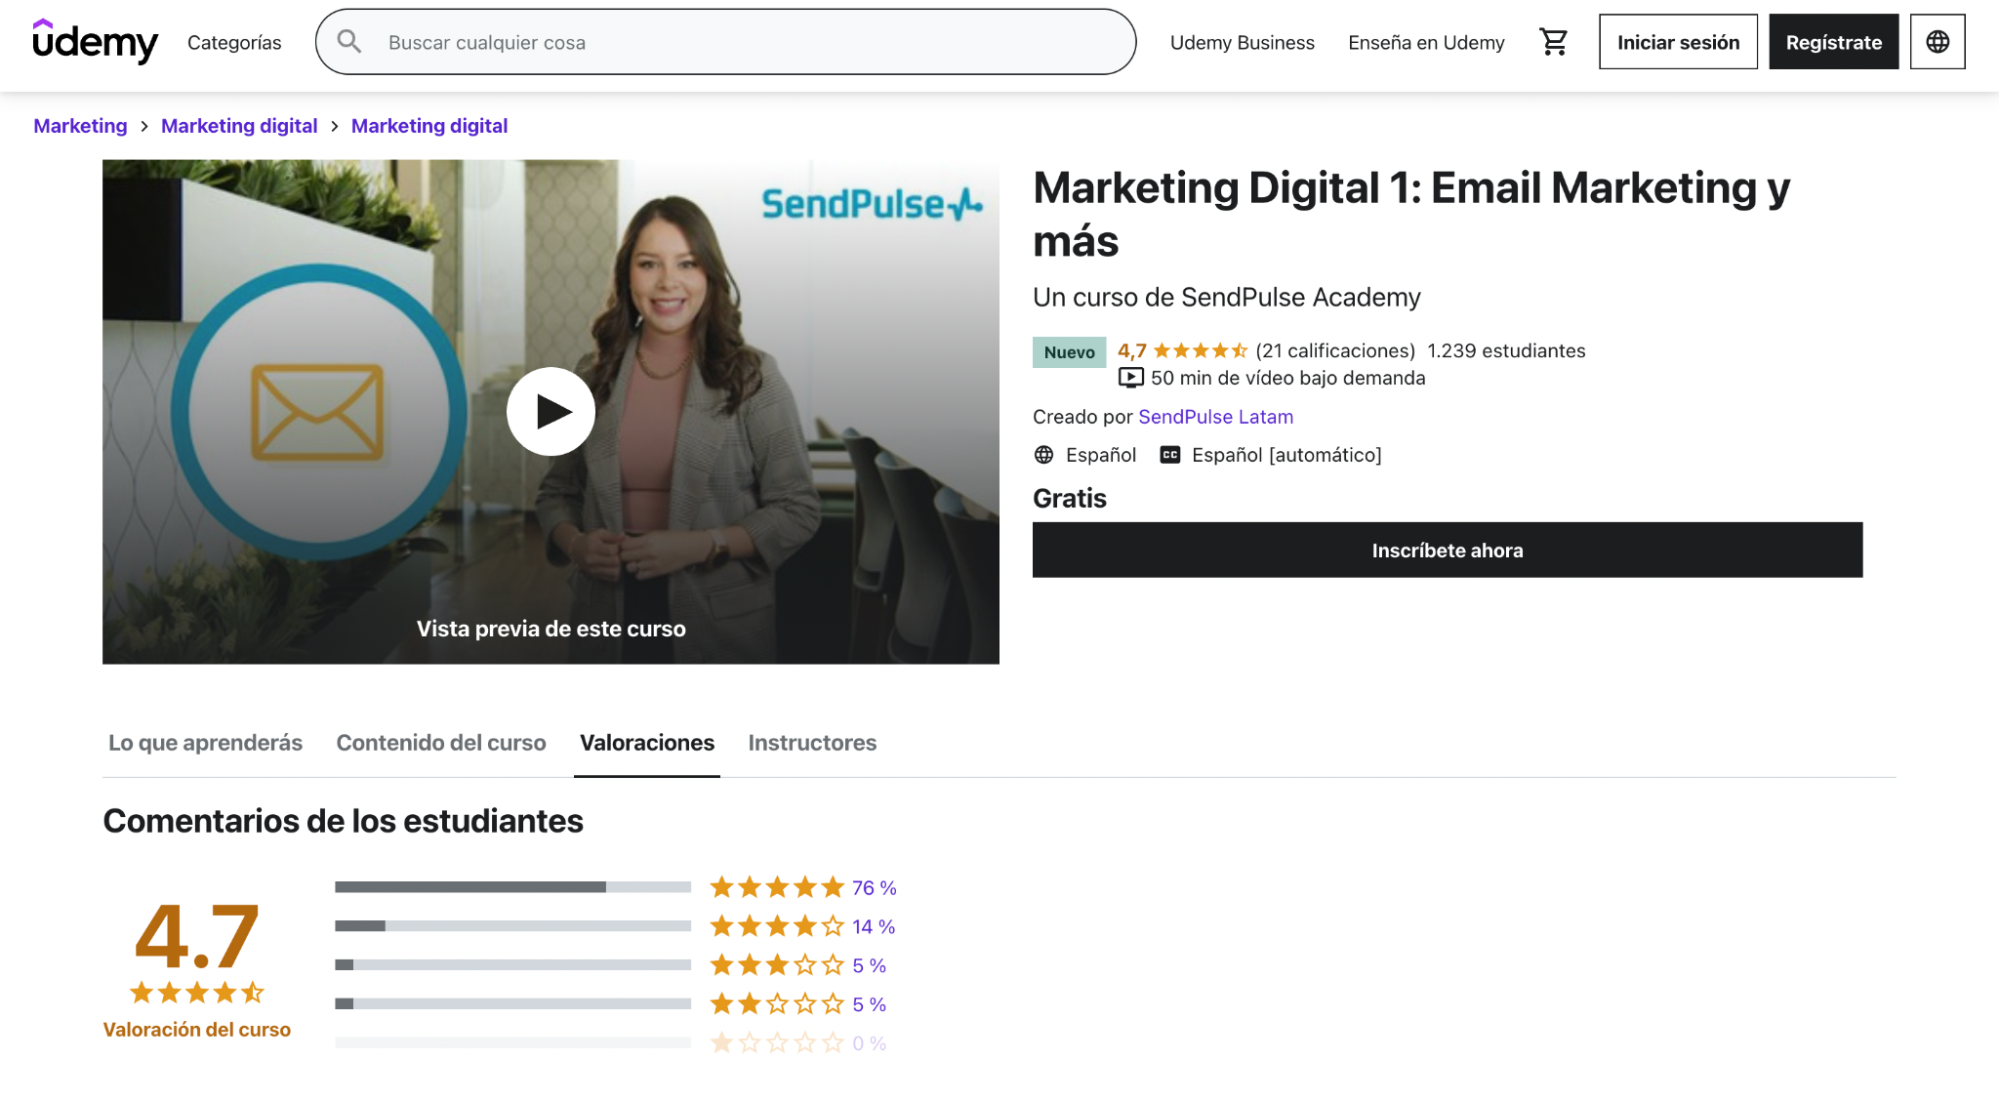1999x1095 pixels.
Task: Click the Gratis price label
Action: (x=1069, y=499)
